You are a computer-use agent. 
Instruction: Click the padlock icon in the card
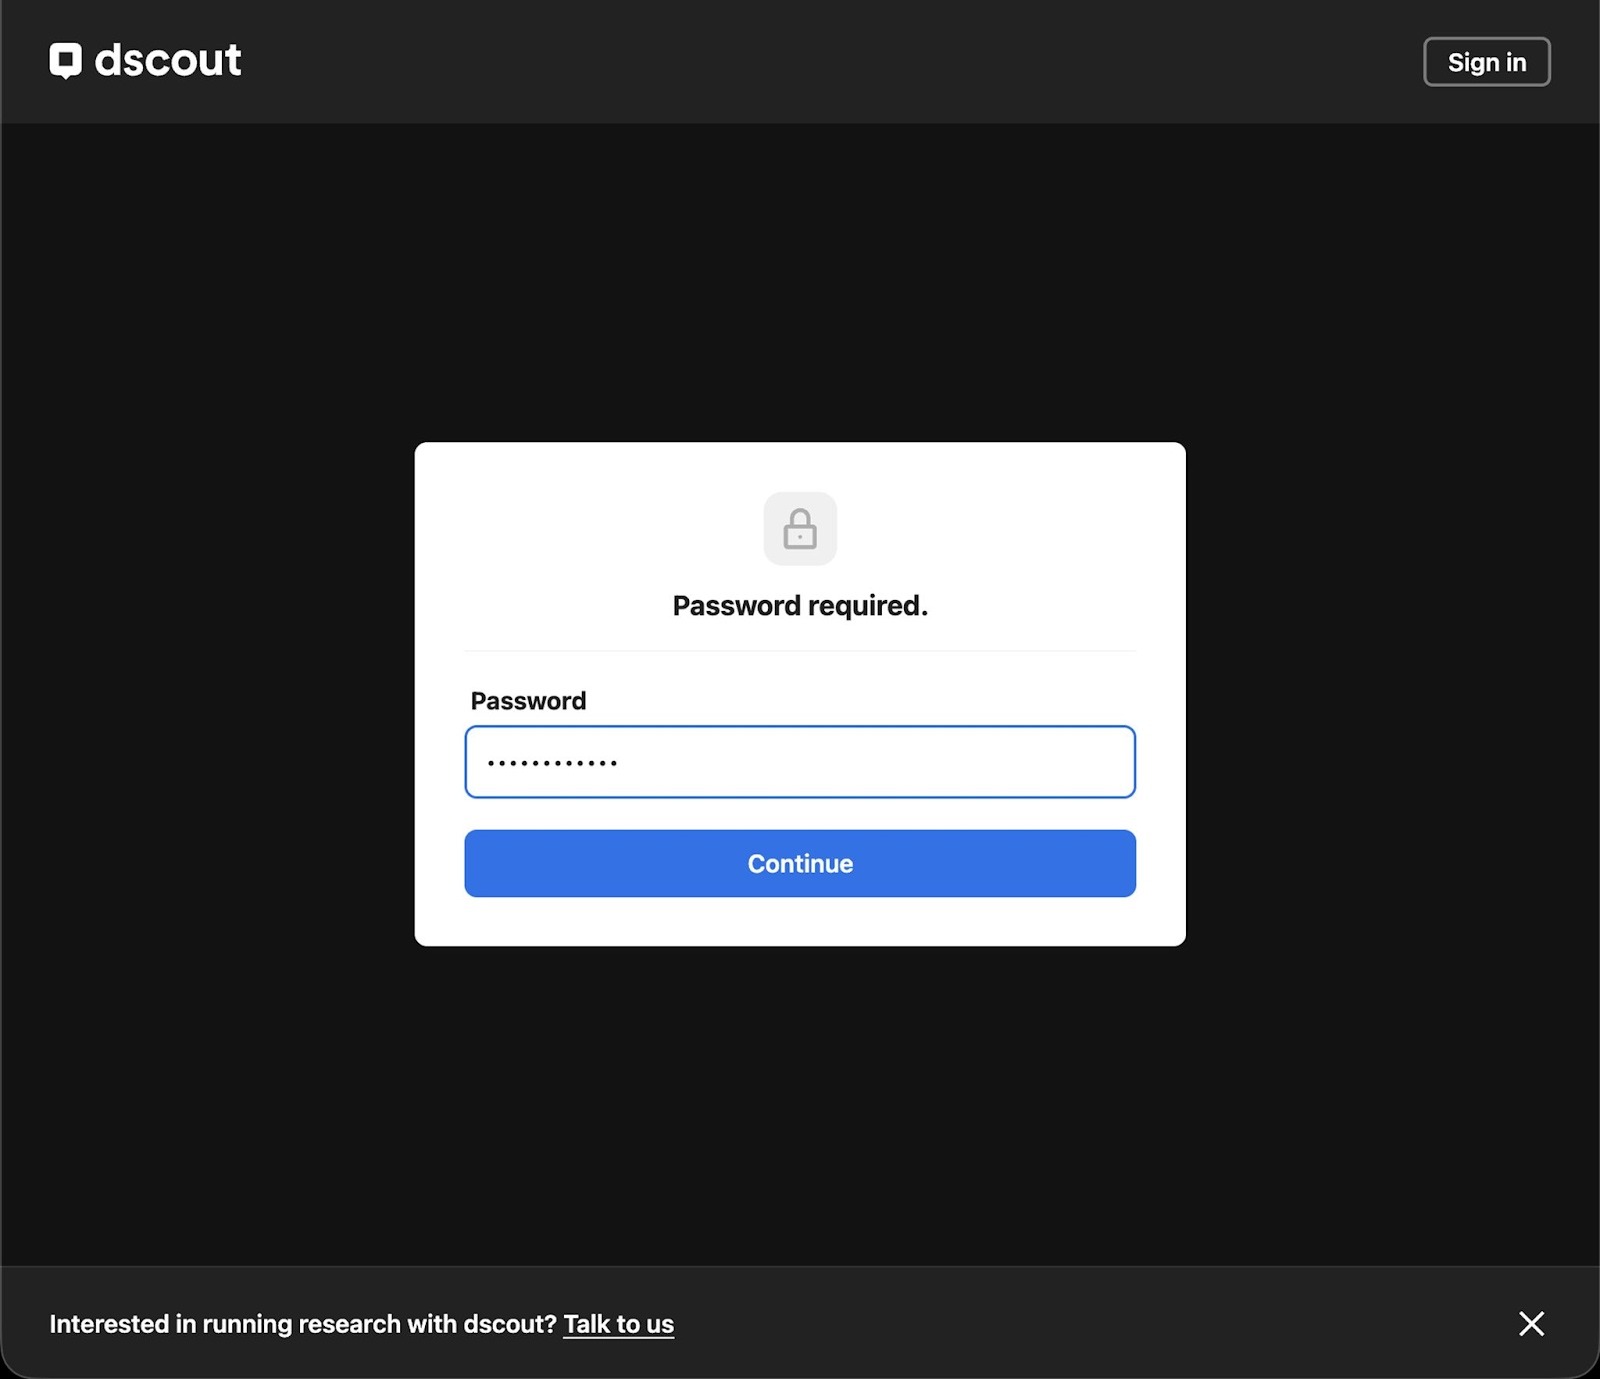pyautogui.click(x=800, y=529)
